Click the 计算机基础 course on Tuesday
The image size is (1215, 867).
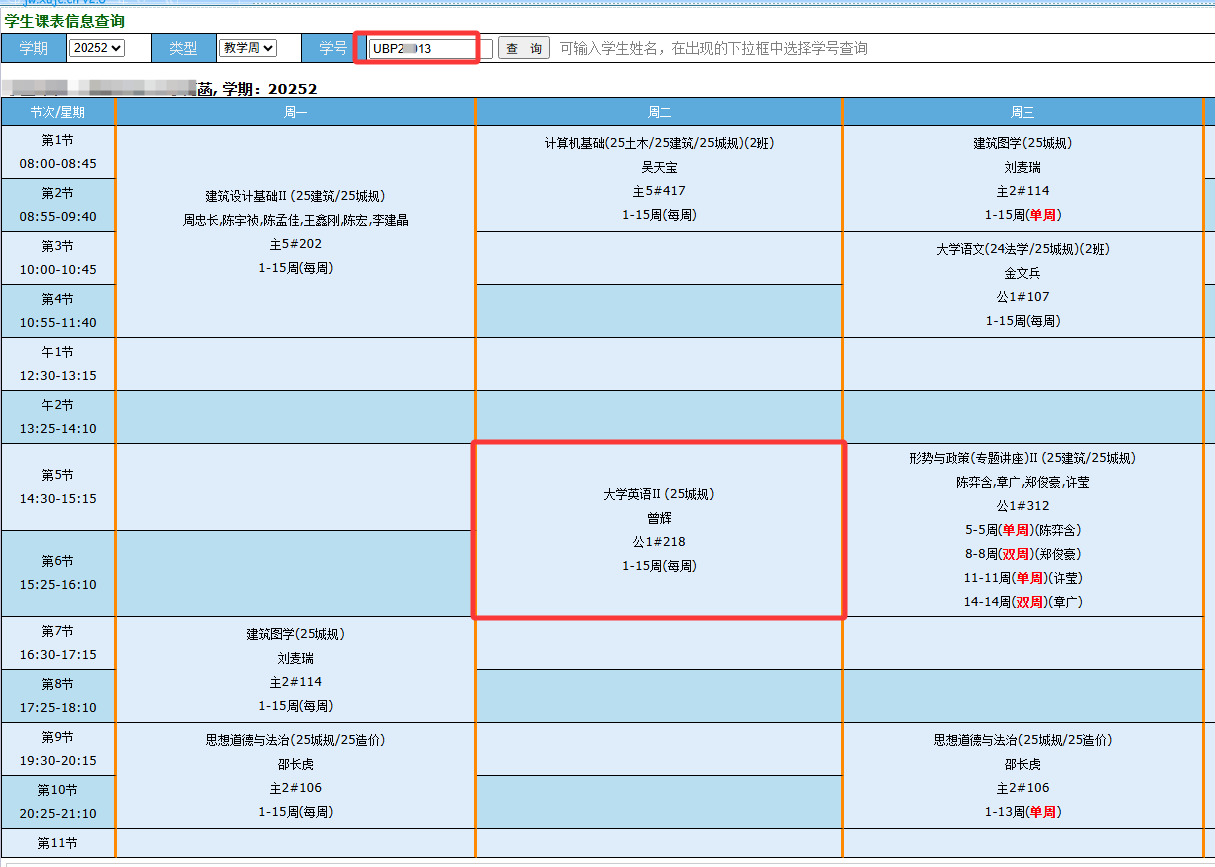[x=659, y=178]
